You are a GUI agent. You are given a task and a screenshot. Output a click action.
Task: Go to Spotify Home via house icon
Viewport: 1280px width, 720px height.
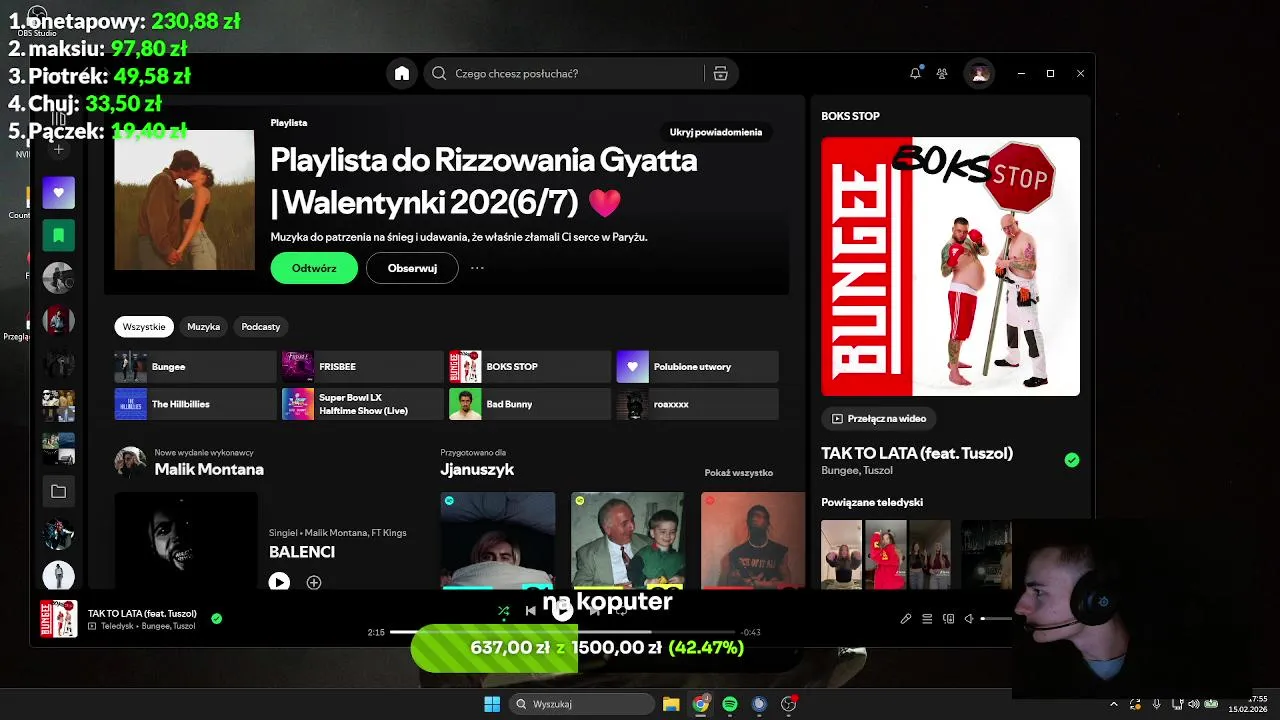coord(402,73)
